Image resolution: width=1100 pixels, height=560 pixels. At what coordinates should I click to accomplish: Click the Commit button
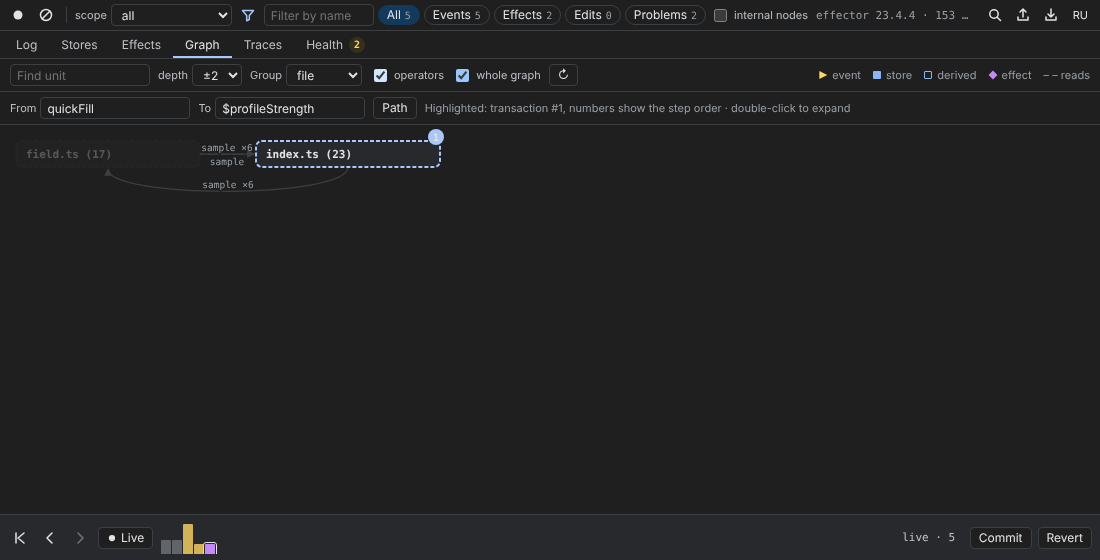pyautogui.click(x=1000, y=538)
